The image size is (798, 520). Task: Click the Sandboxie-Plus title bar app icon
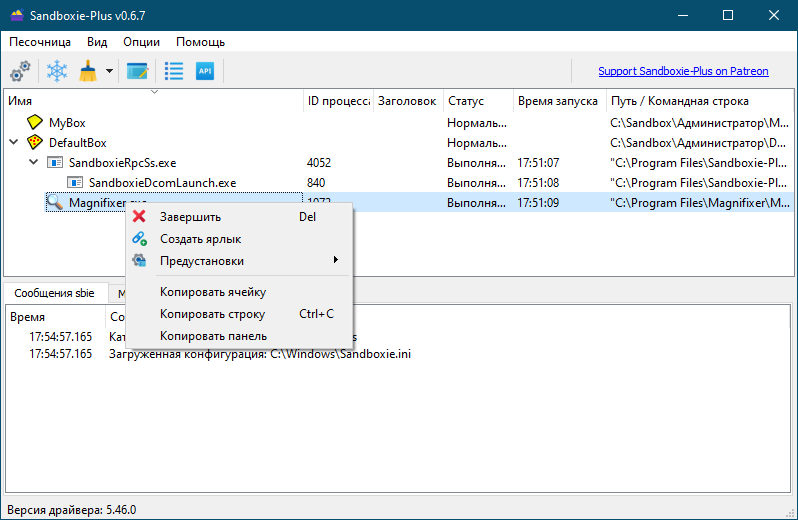point(17,15)
